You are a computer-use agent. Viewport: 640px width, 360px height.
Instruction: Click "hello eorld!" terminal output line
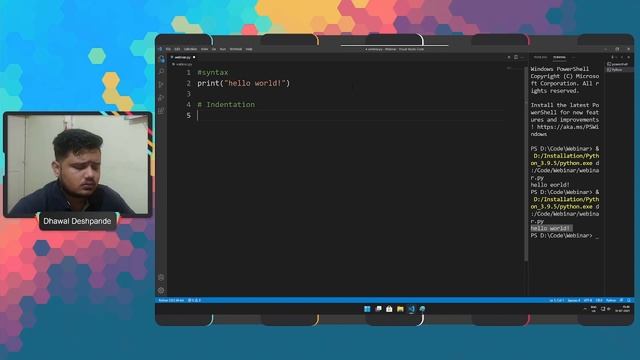(x=550, y=185)
